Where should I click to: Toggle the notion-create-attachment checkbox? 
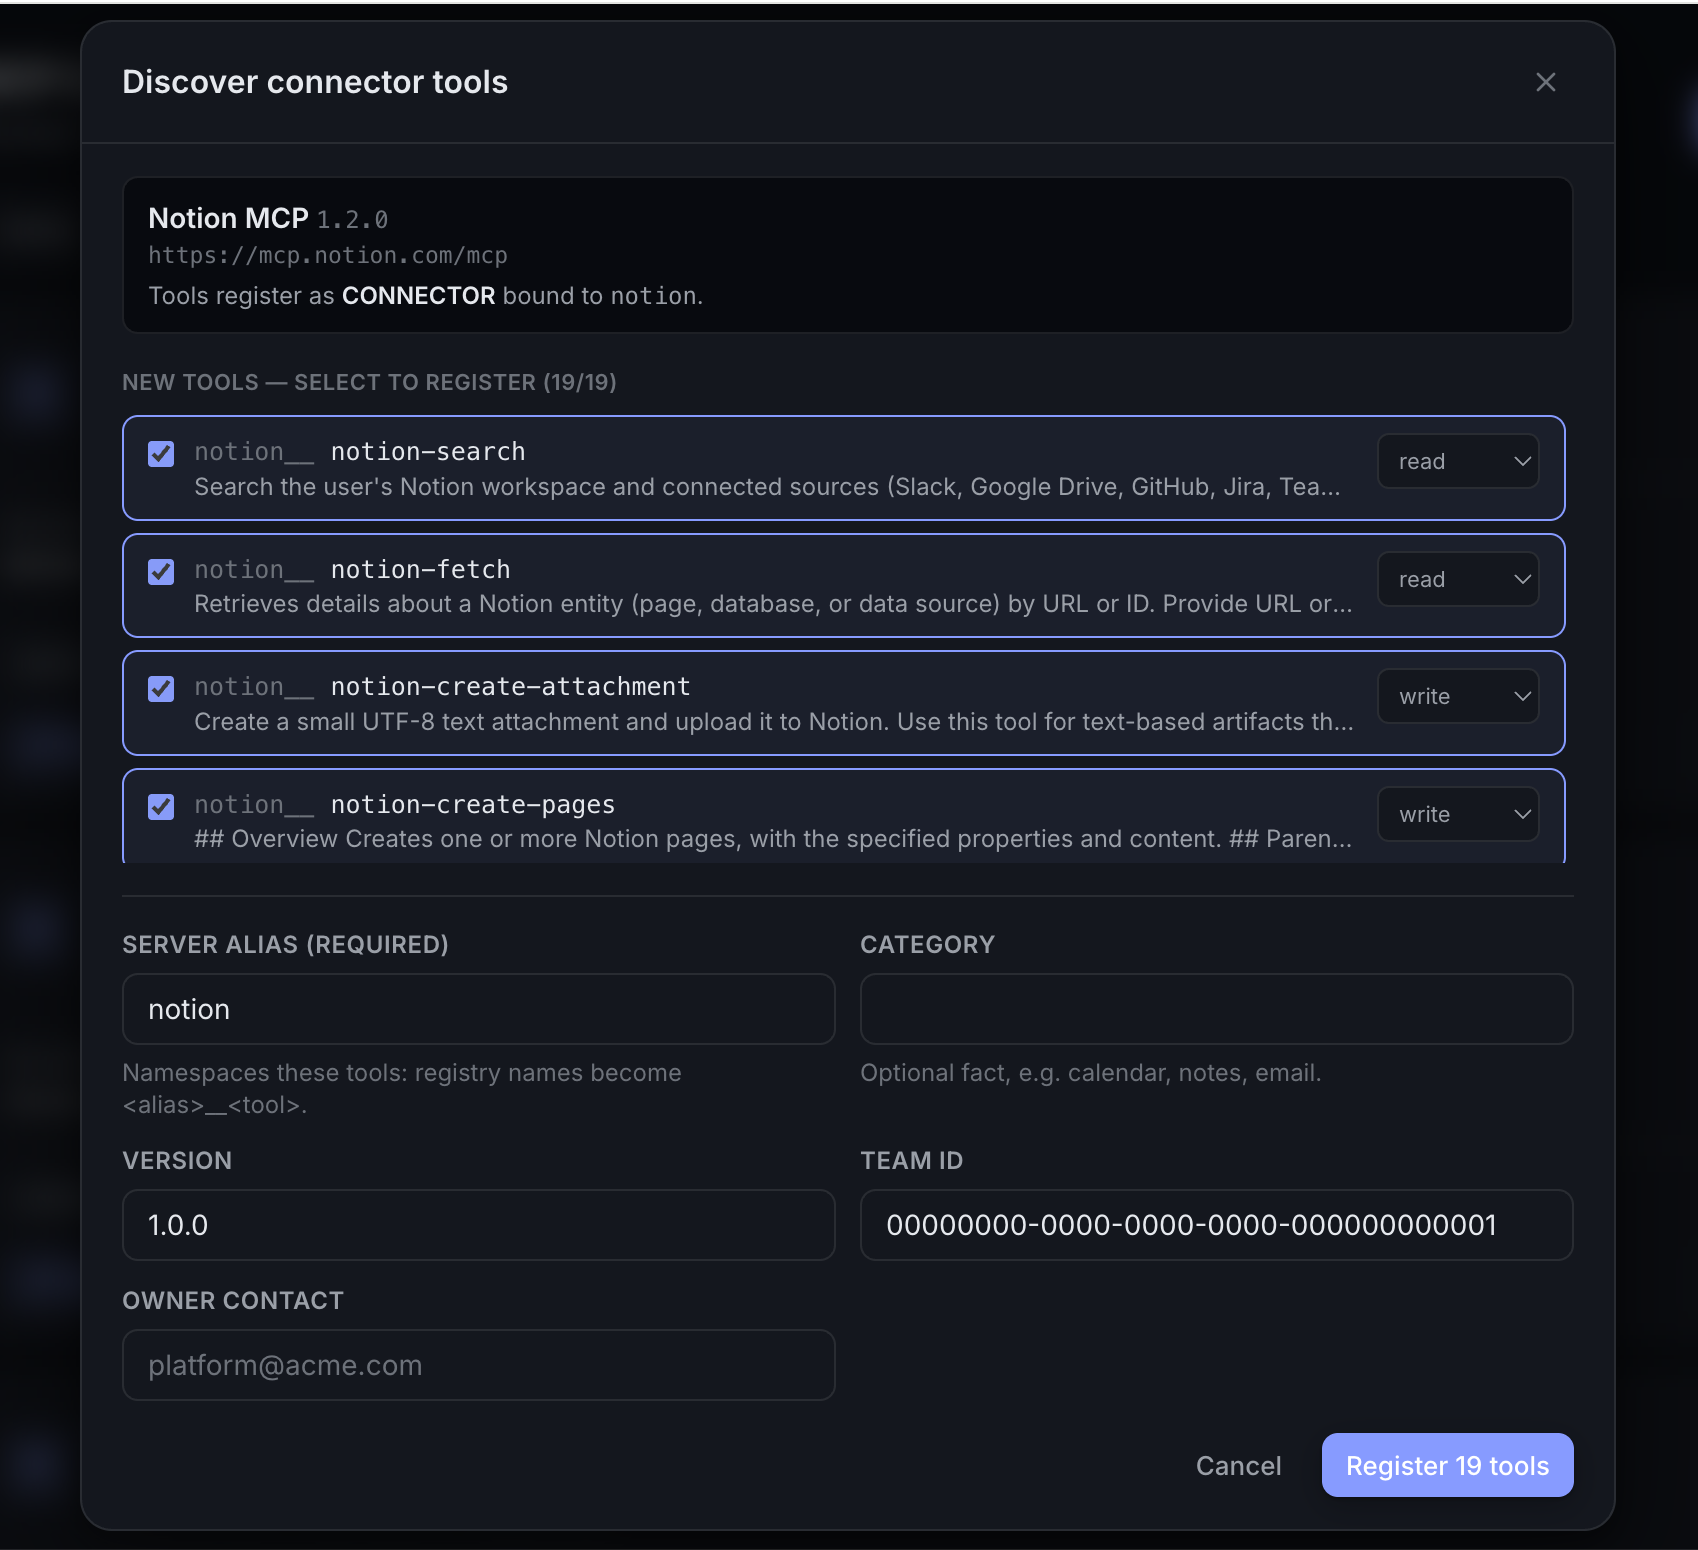(x=161, y=689)
